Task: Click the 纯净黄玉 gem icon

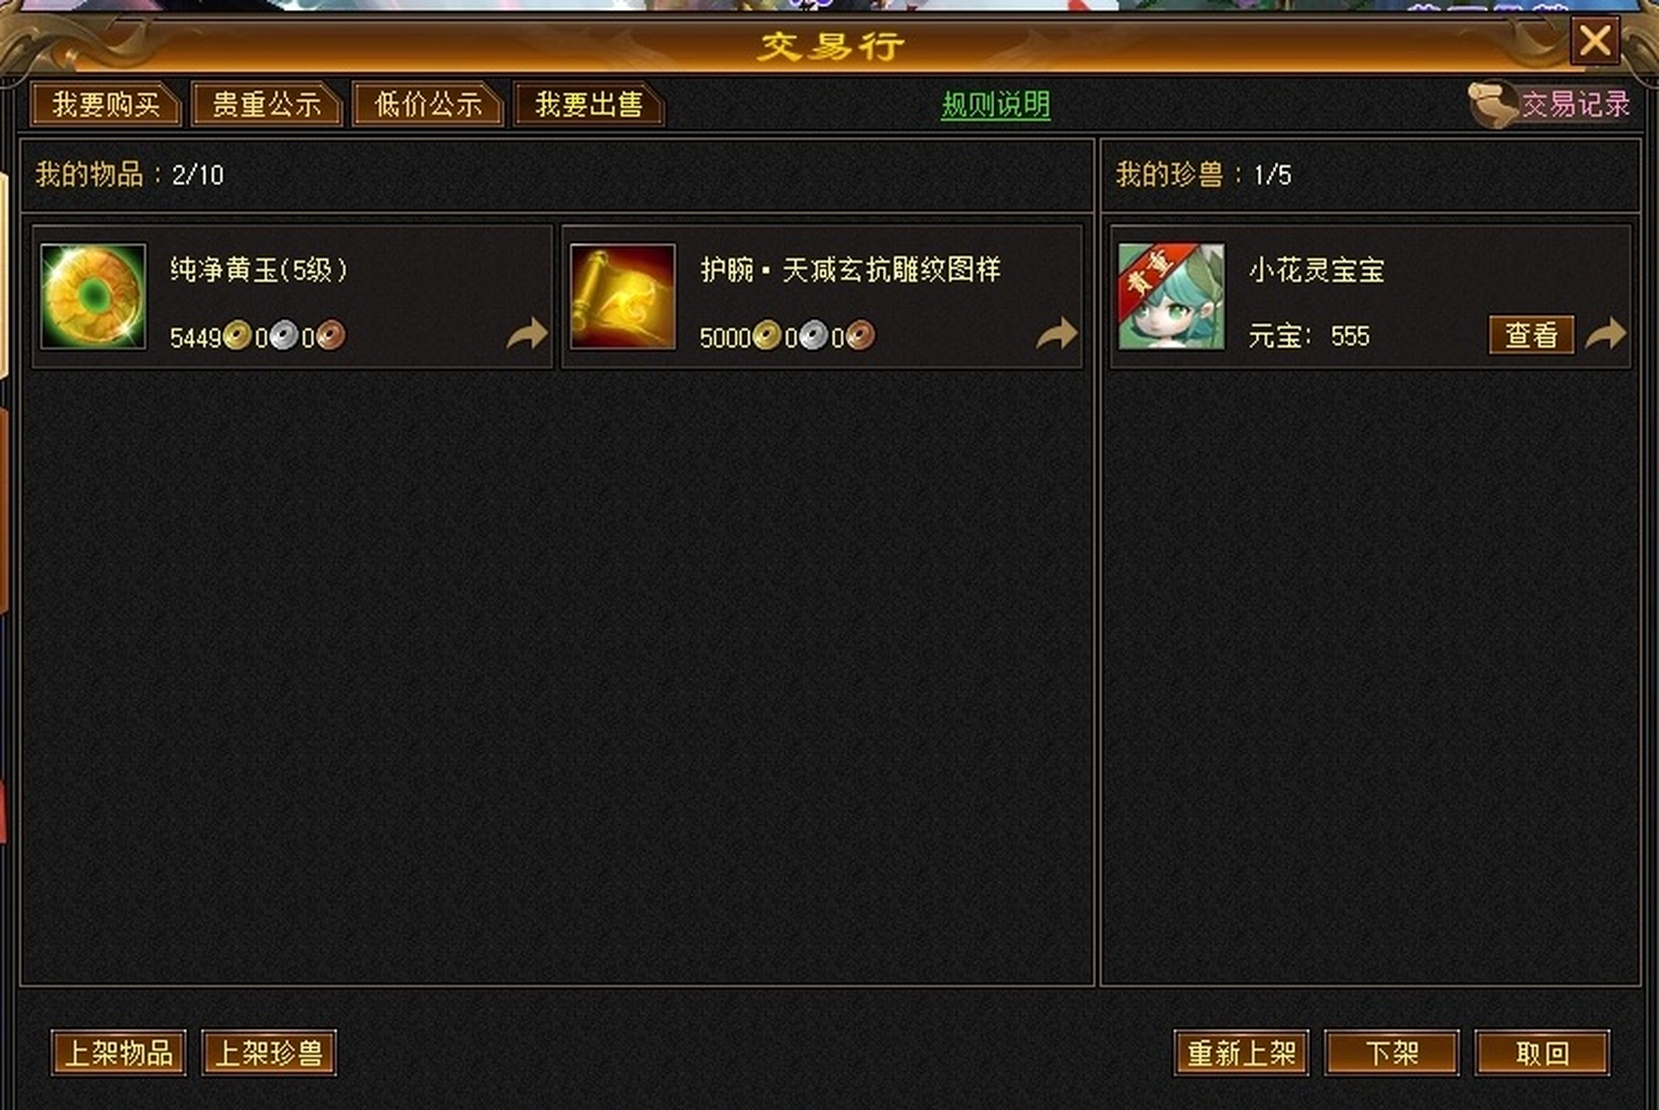Action: click(93, 297)
